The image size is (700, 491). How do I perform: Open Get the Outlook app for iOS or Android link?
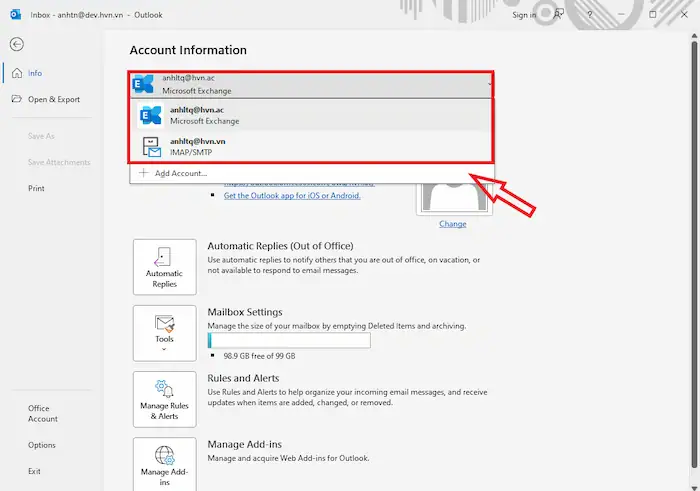pos(292,196)
